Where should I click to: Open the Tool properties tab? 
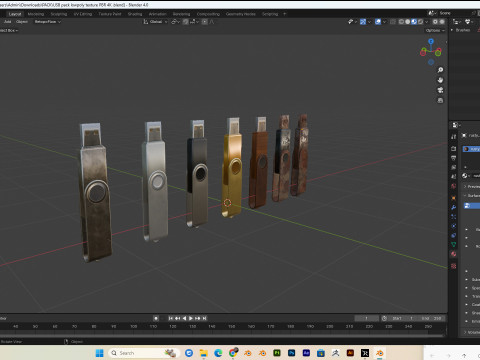(x=454, y=137)
